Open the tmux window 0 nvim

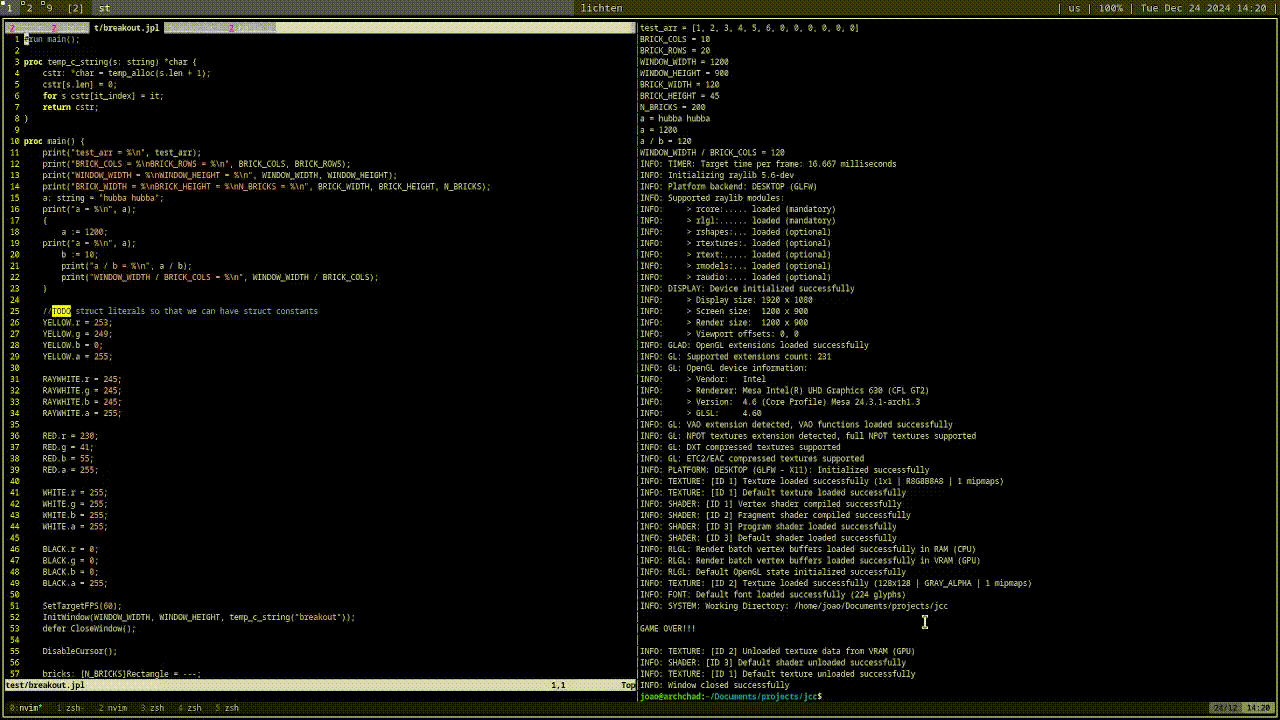26,708
